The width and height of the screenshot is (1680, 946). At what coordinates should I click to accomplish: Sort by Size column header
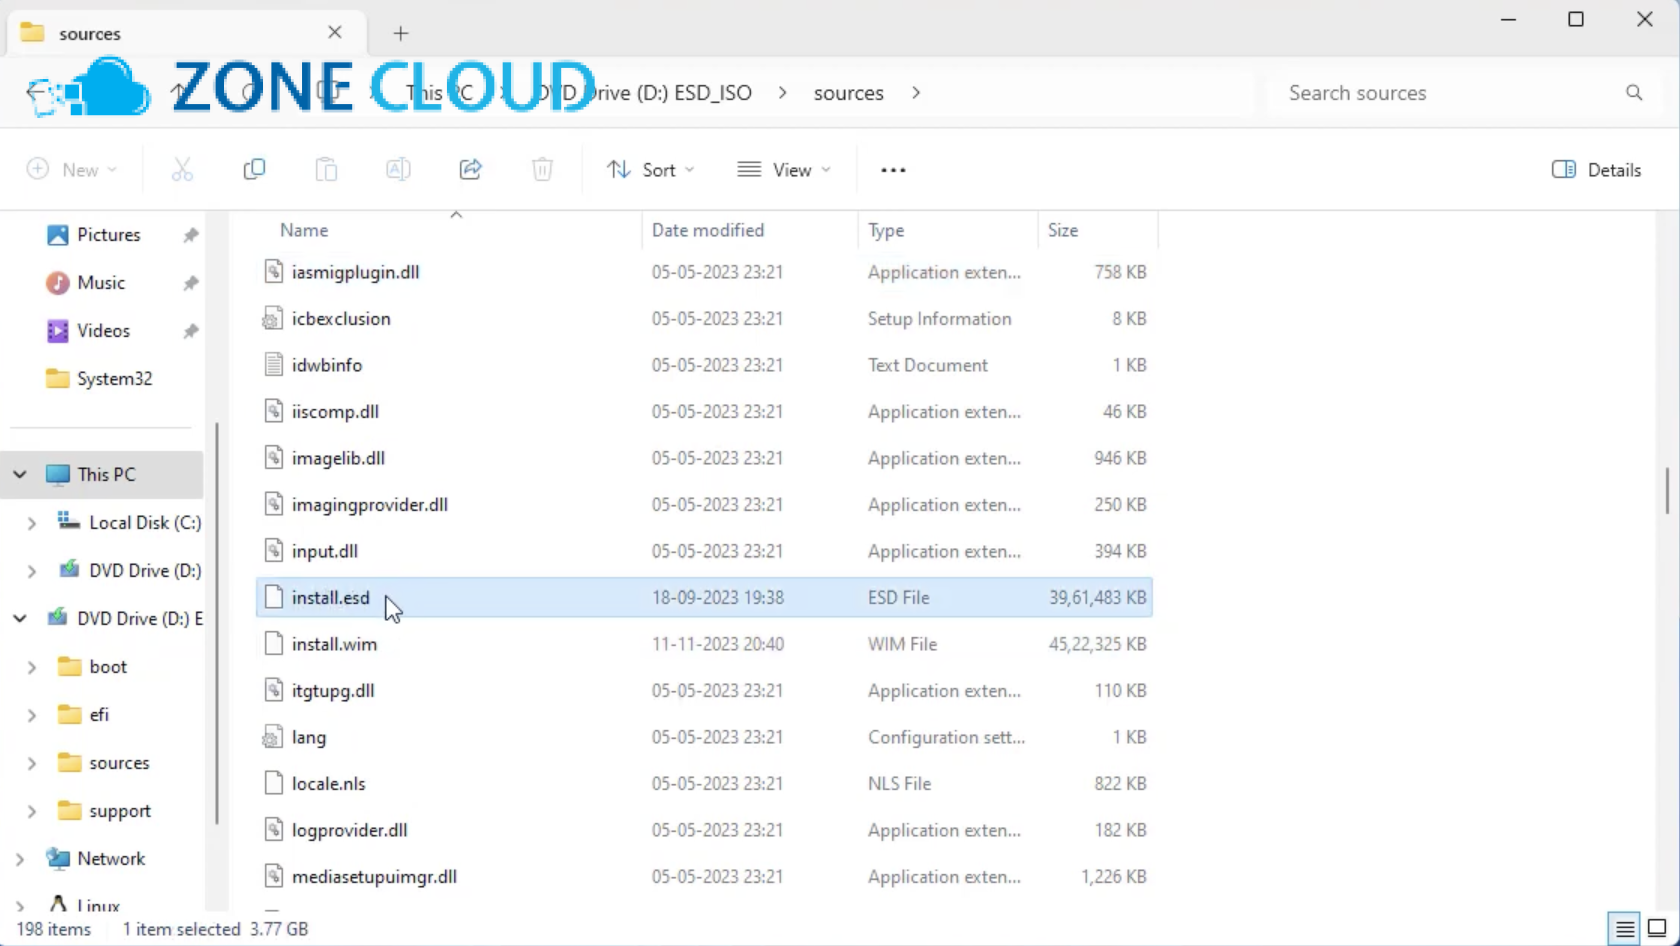(1063, 230)
